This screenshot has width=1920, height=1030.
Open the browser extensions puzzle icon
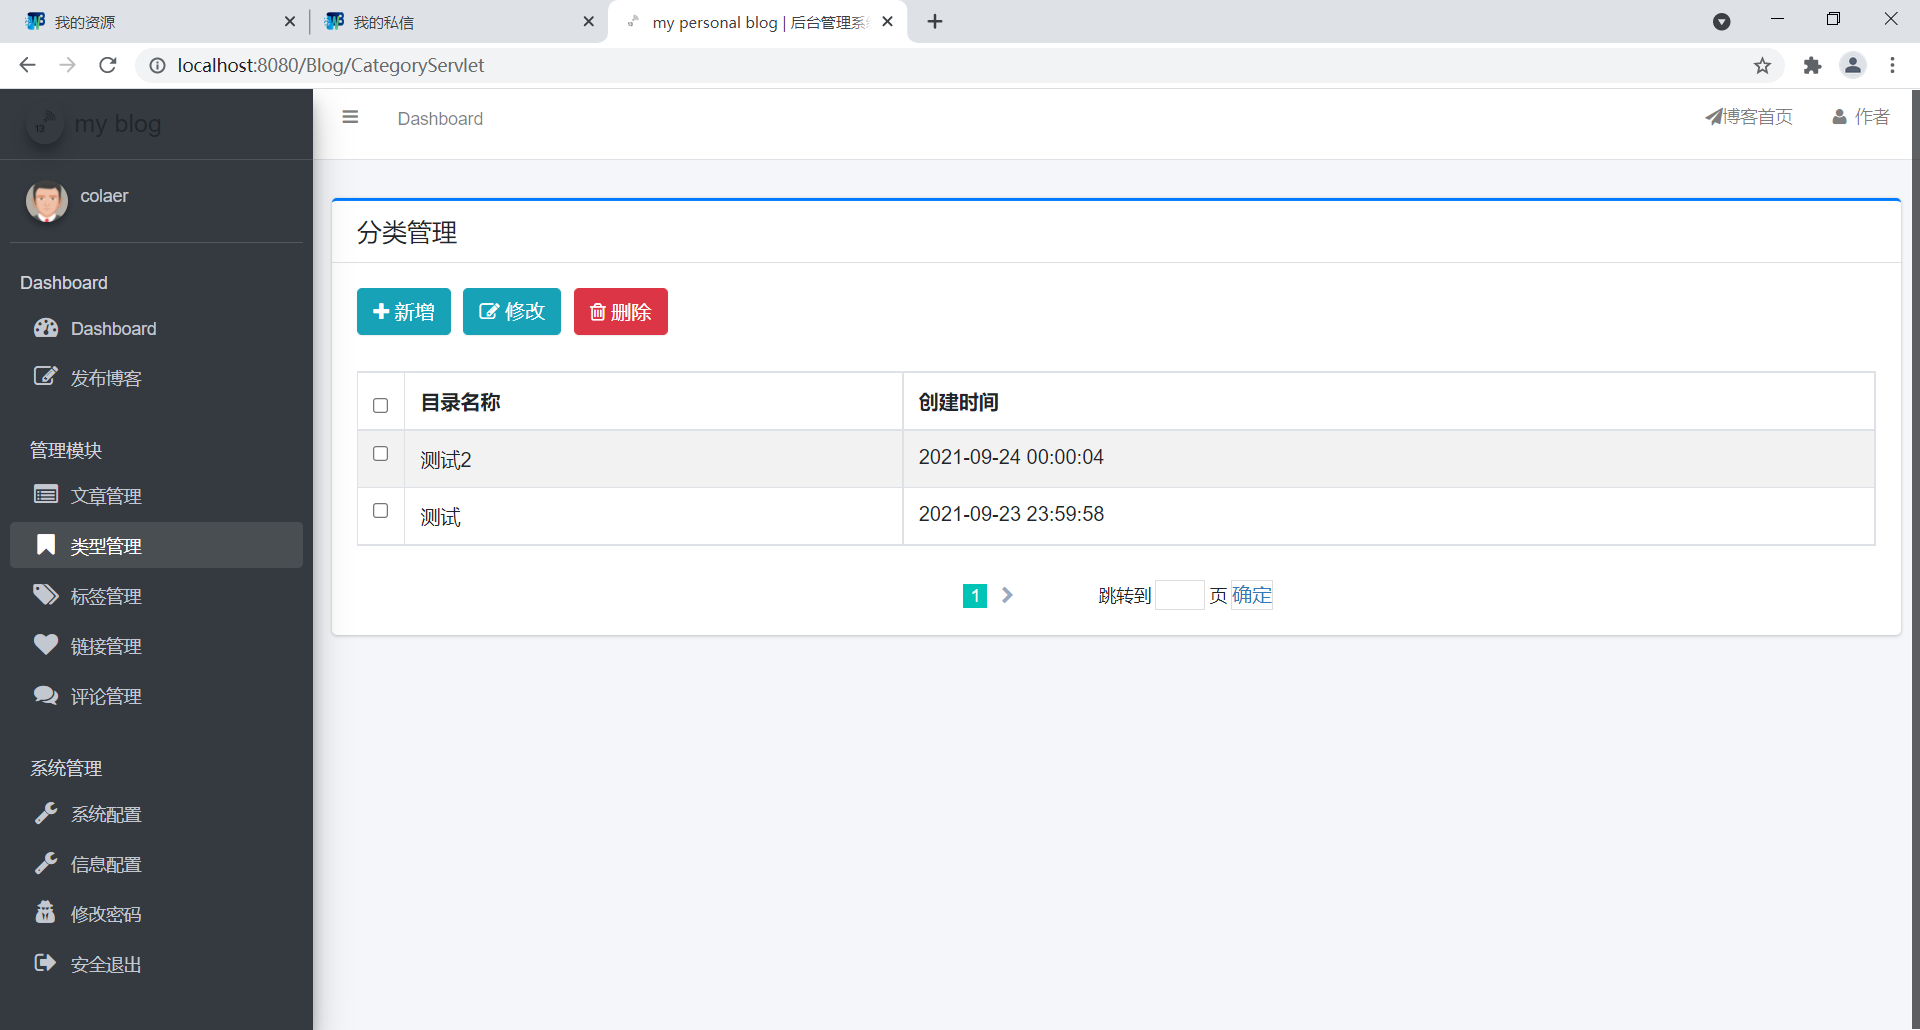1812,65
